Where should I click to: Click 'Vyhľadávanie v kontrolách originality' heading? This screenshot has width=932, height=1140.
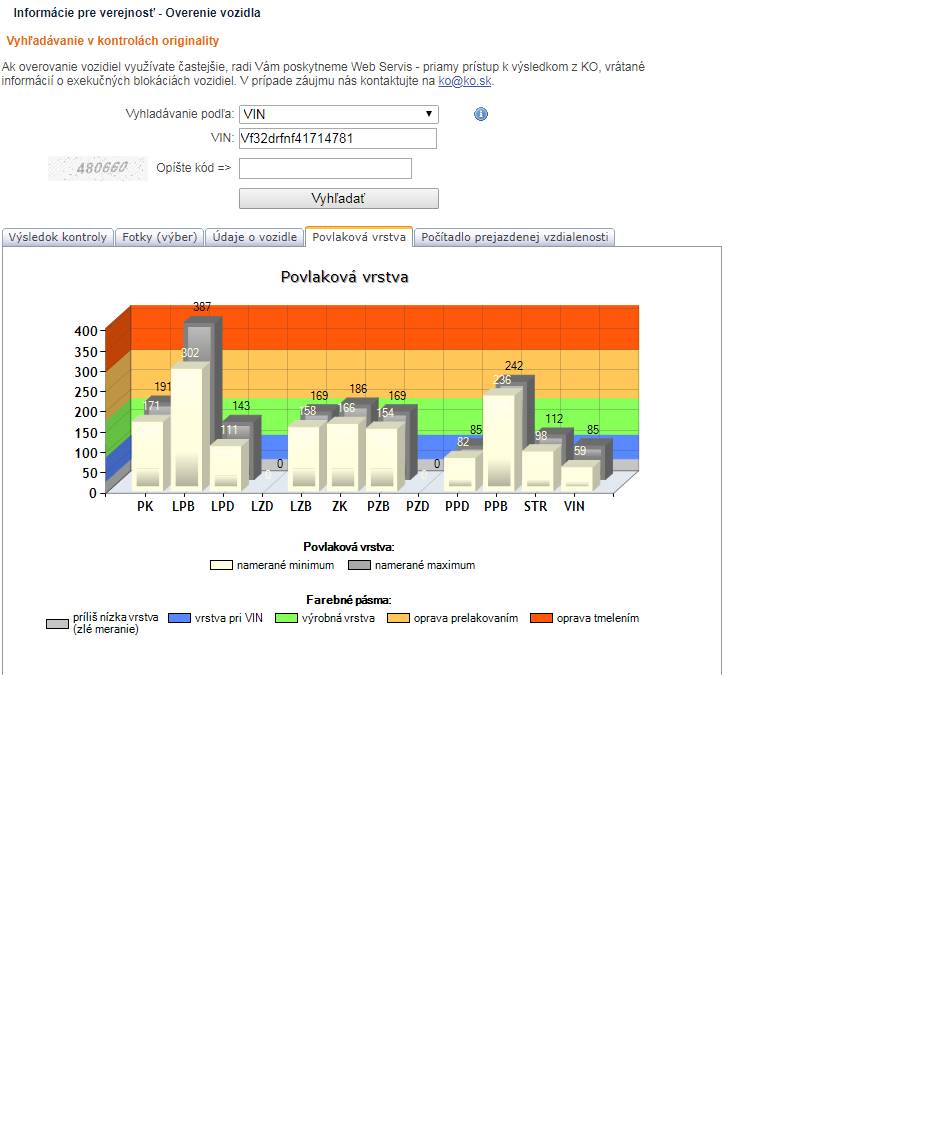(113, 41)
